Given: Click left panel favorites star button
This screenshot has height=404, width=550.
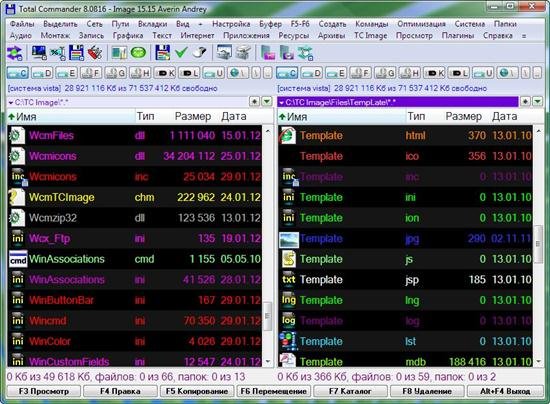Looking at the screenshot, I should click(255, 102).
